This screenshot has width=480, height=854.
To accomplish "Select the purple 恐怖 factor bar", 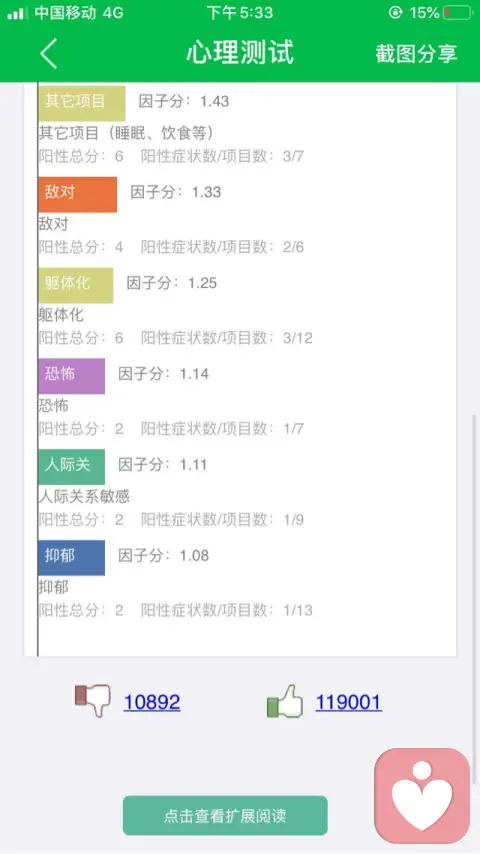I will pos(71,376).
